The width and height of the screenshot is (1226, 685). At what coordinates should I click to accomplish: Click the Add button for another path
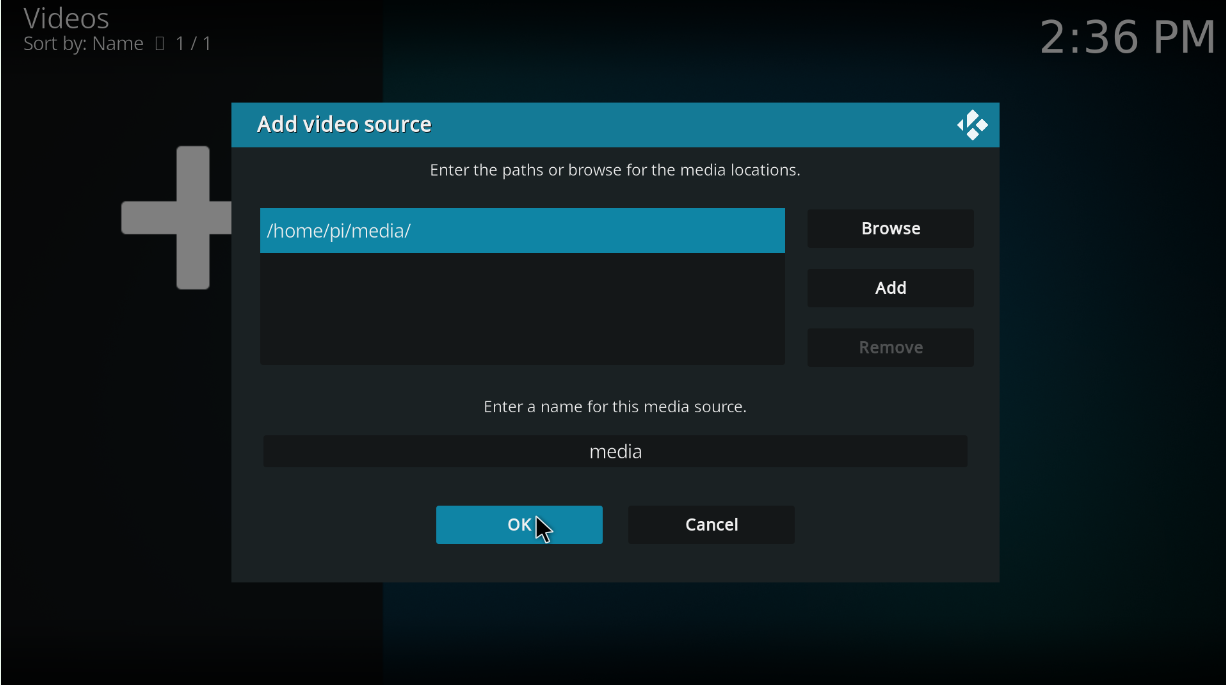tap(890, 288)
